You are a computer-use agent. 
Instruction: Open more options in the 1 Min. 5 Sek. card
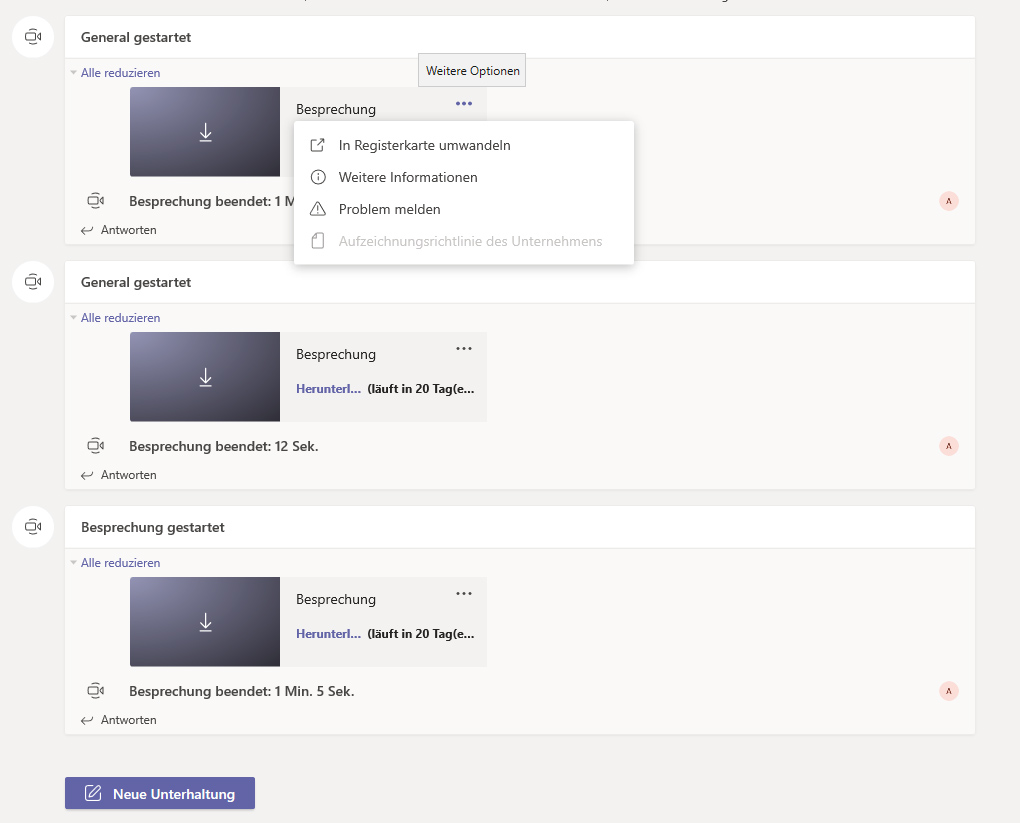[x=464, y=593]
